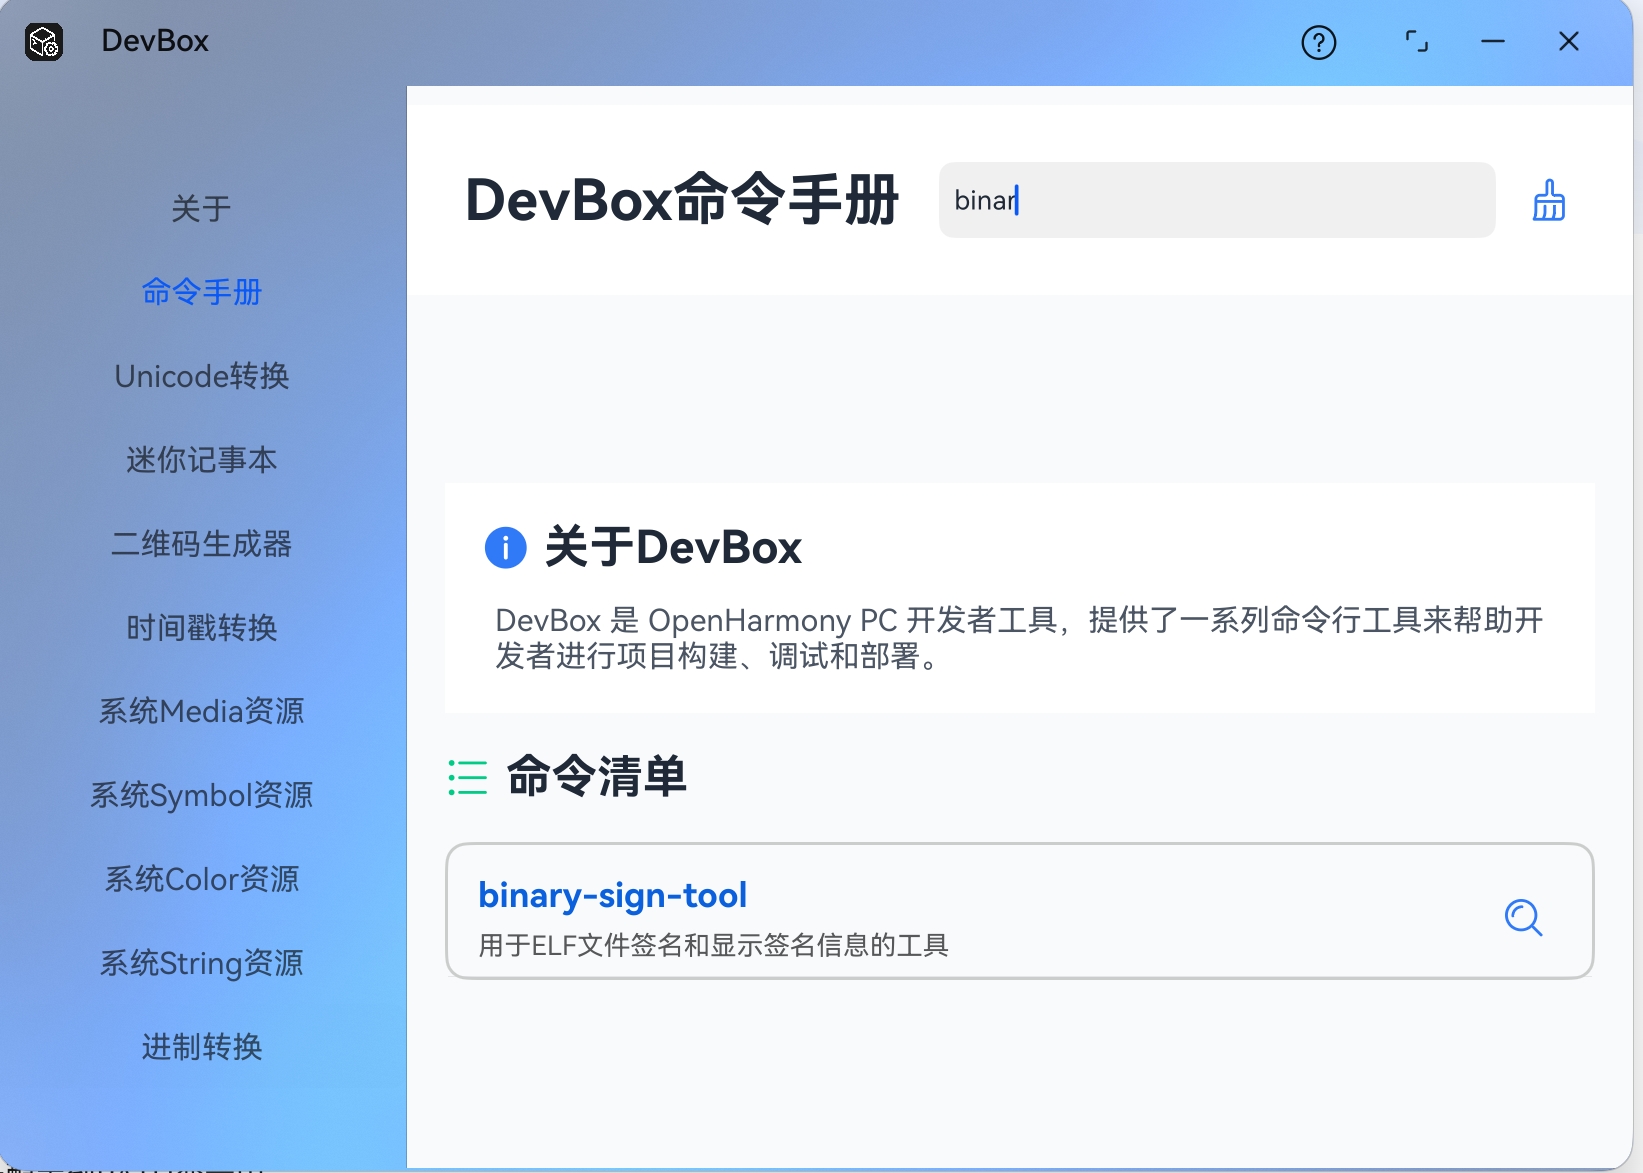Click the info icon next to 关于DevBox
Screen dimensions: 1643x1173
point(505,548)
